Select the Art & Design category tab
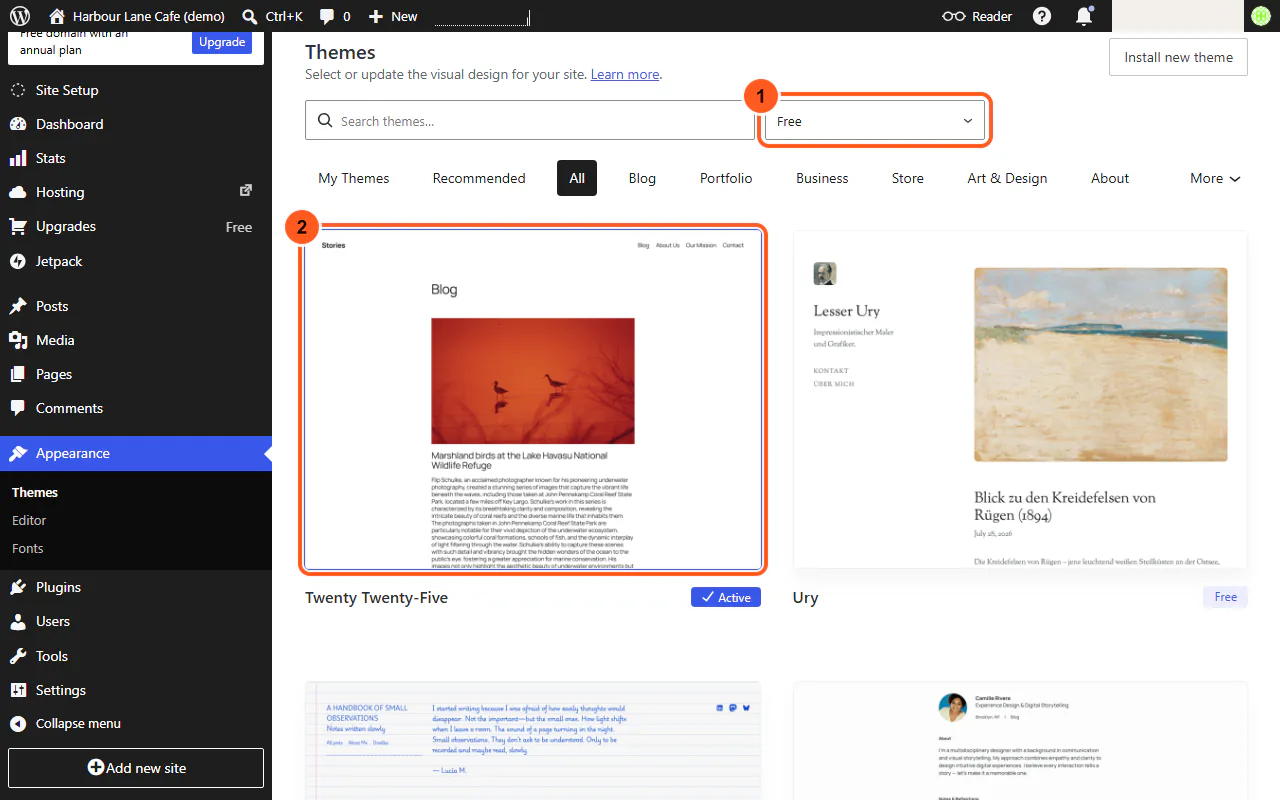The image size is (1280, 800). pos(1007,178)
